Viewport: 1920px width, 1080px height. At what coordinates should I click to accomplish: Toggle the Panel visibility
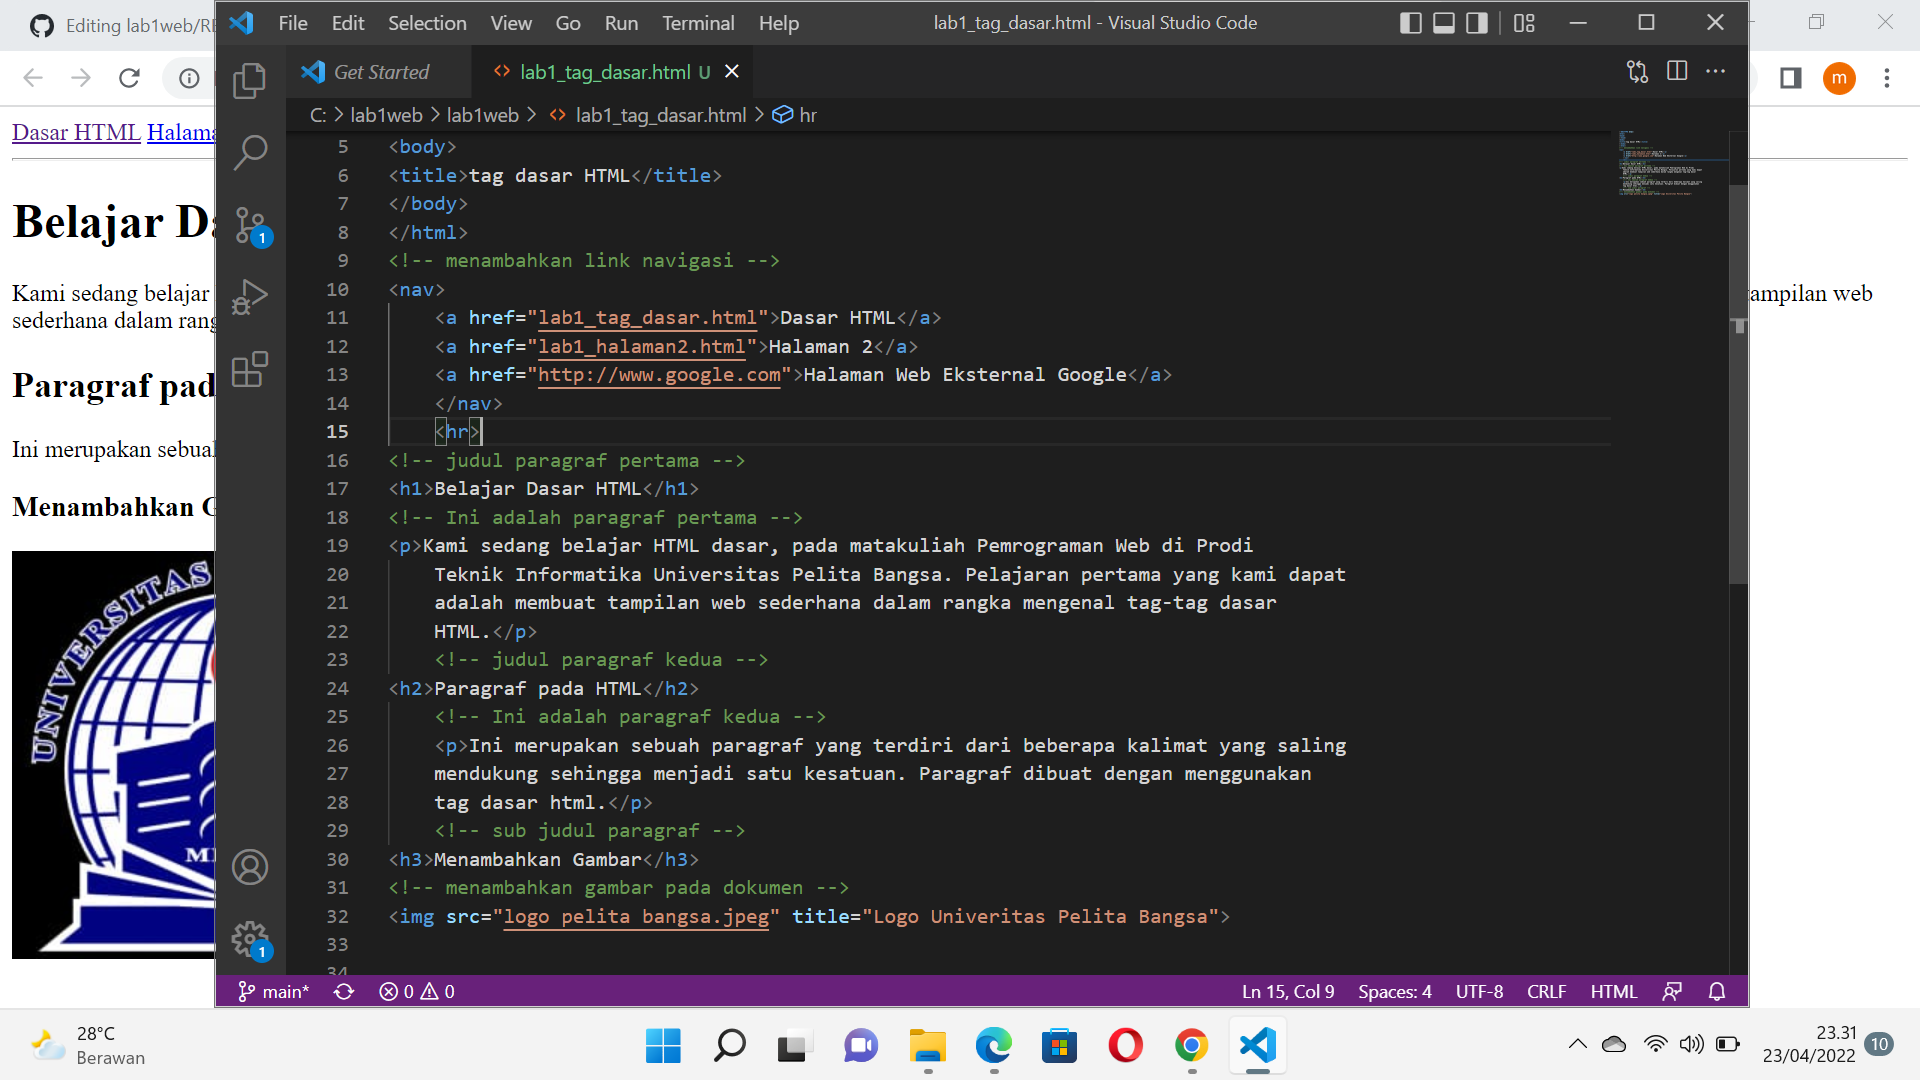(x=1444, y=22)
